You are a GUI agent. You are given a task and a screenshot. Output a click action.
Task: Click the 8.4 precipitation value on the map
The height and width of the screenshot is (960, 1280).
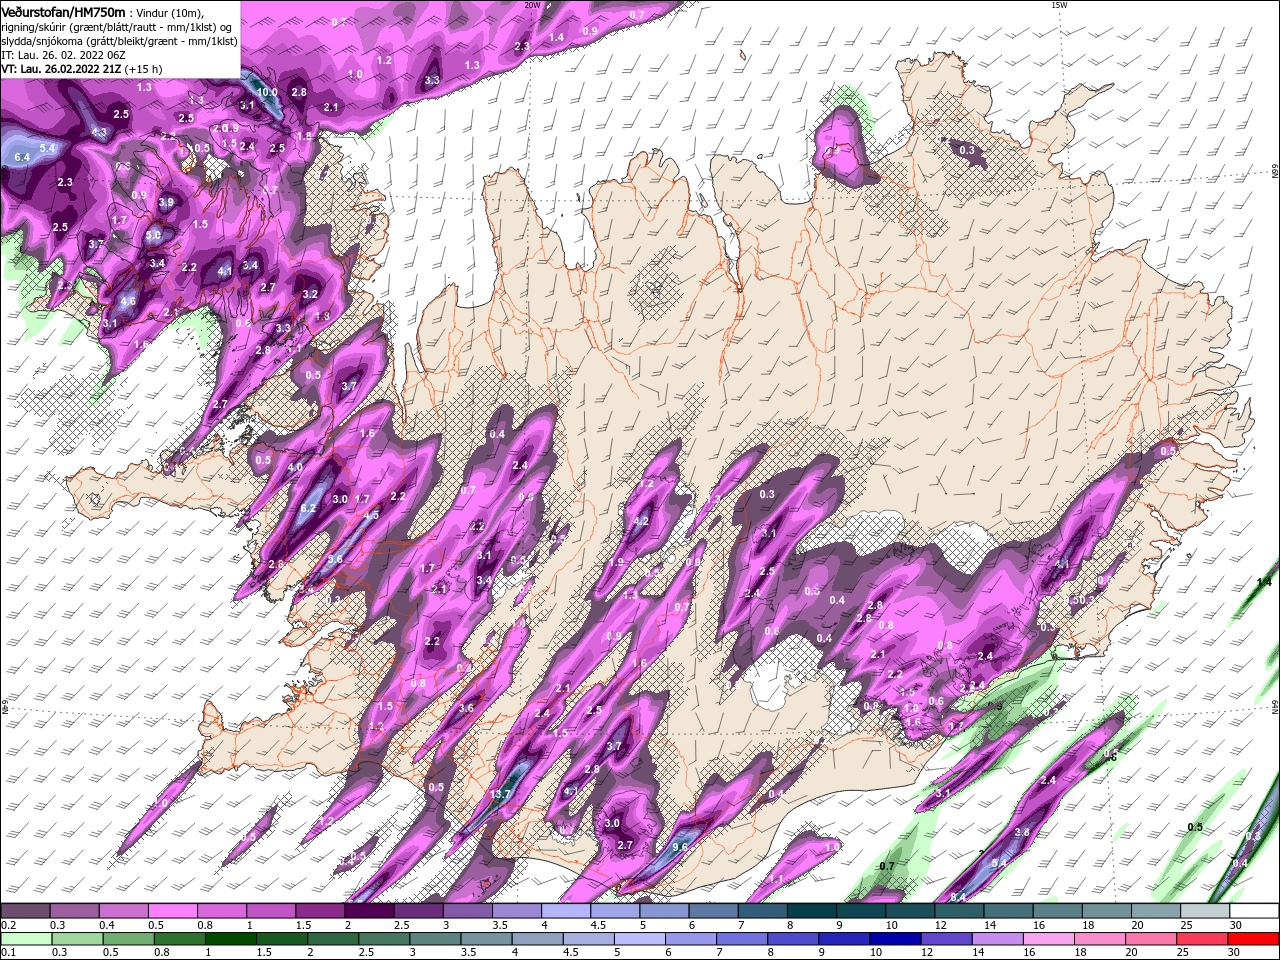point(958,897)
